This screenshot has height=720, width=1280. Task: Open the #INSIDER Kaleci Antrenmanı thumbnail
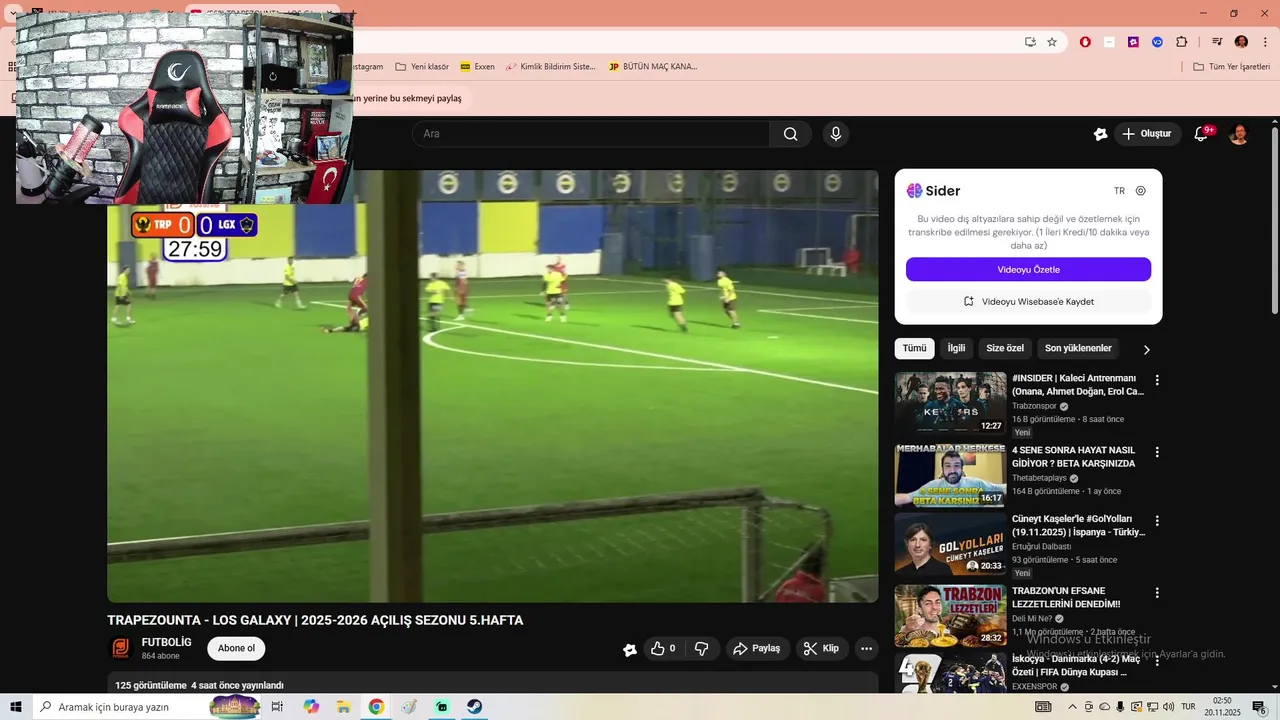tap(950, 403)
